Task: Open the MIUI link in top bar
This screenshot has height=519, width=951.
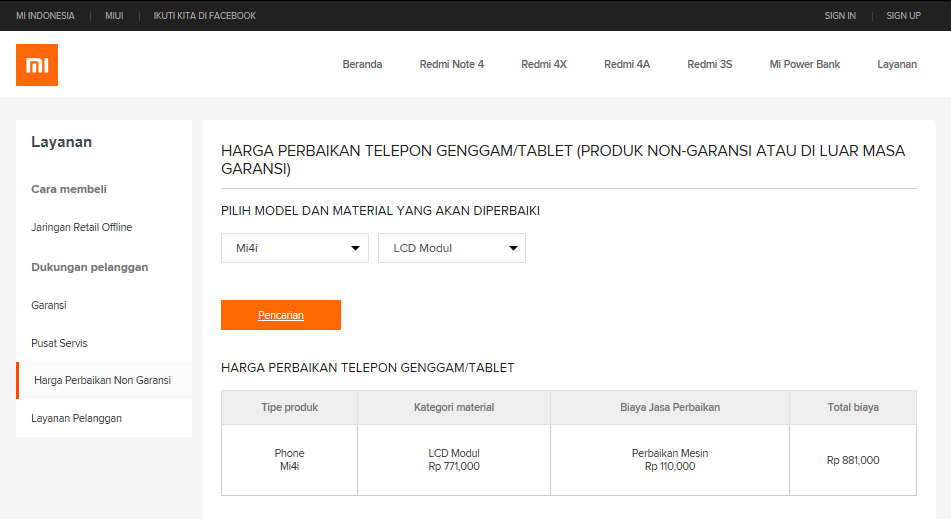Action: (x=114, y=16)
